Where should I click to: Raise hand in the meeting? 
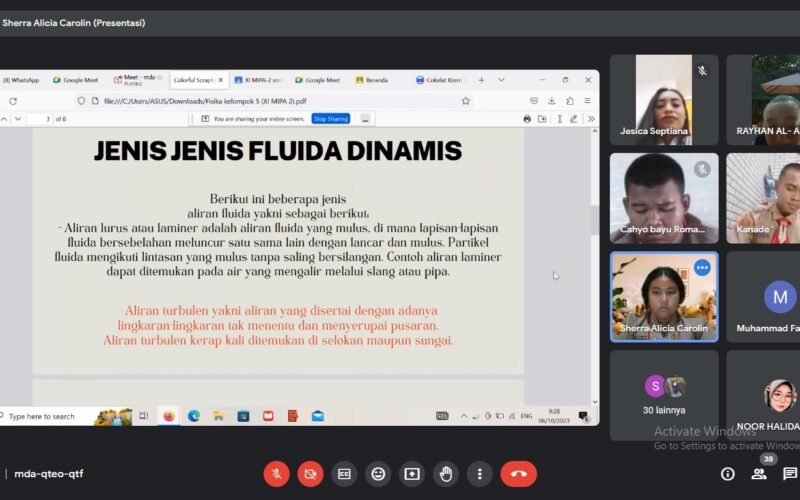pos(446,474)
